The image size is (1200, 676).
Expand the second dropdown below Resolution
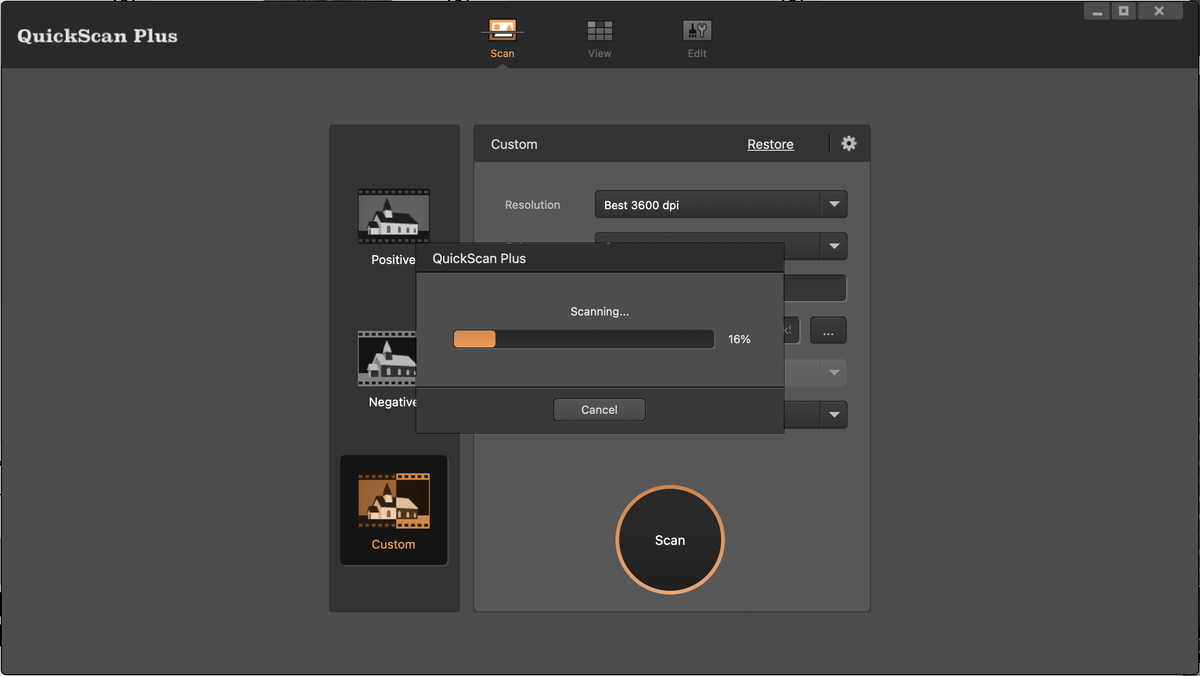tap(834, 246)
